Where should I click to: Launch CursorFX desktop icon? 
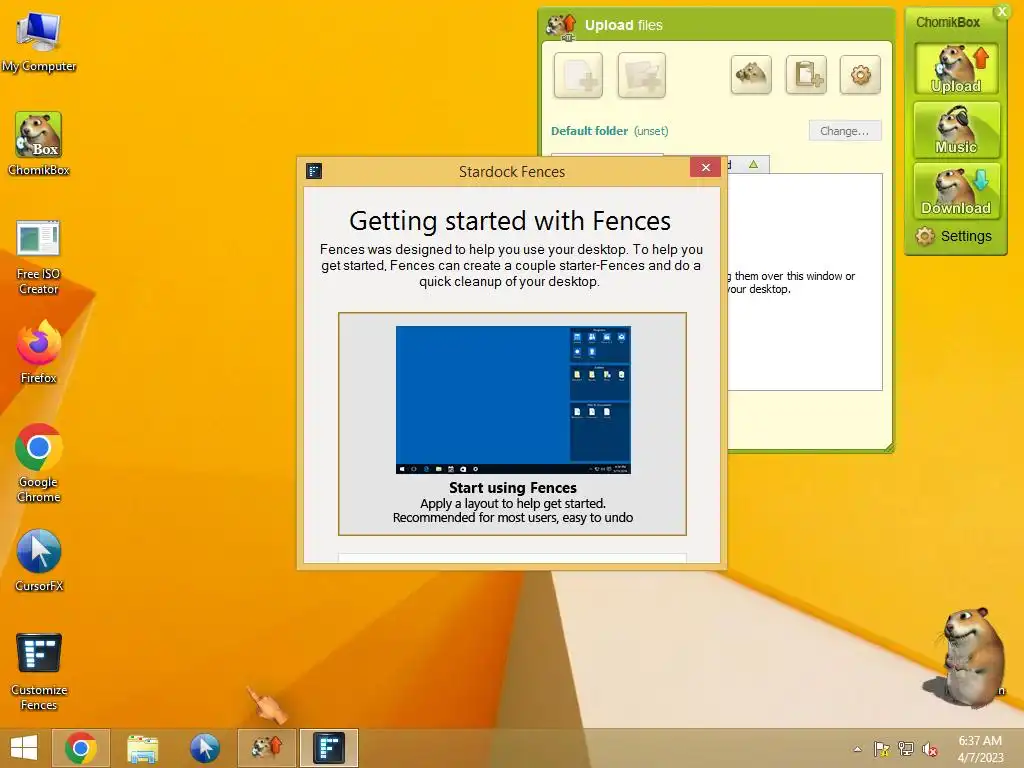pyautogui.click(x=39, y=560)
